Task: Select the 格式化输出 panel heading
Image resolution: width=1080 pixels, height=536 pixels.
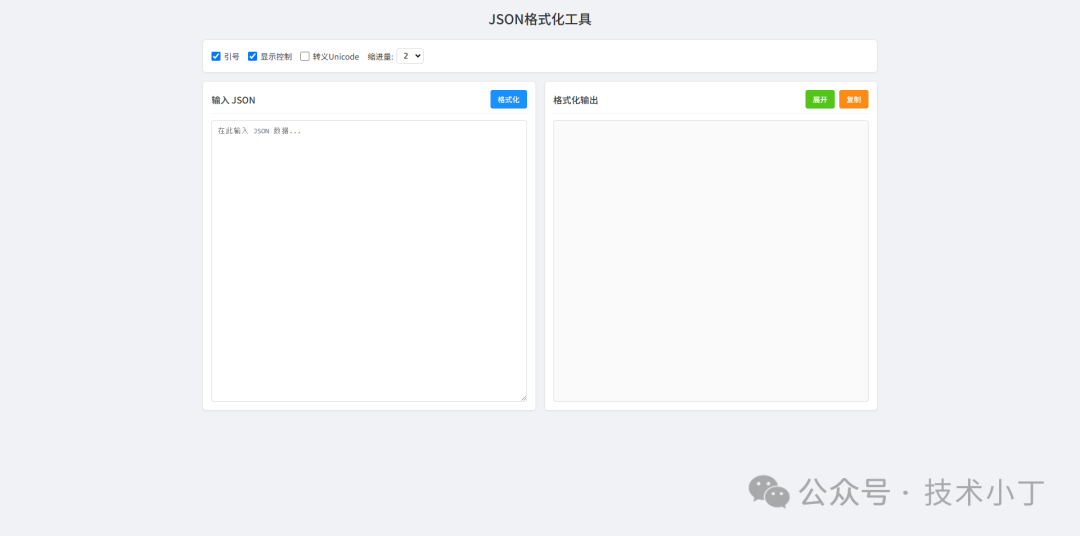Action: 575,100
